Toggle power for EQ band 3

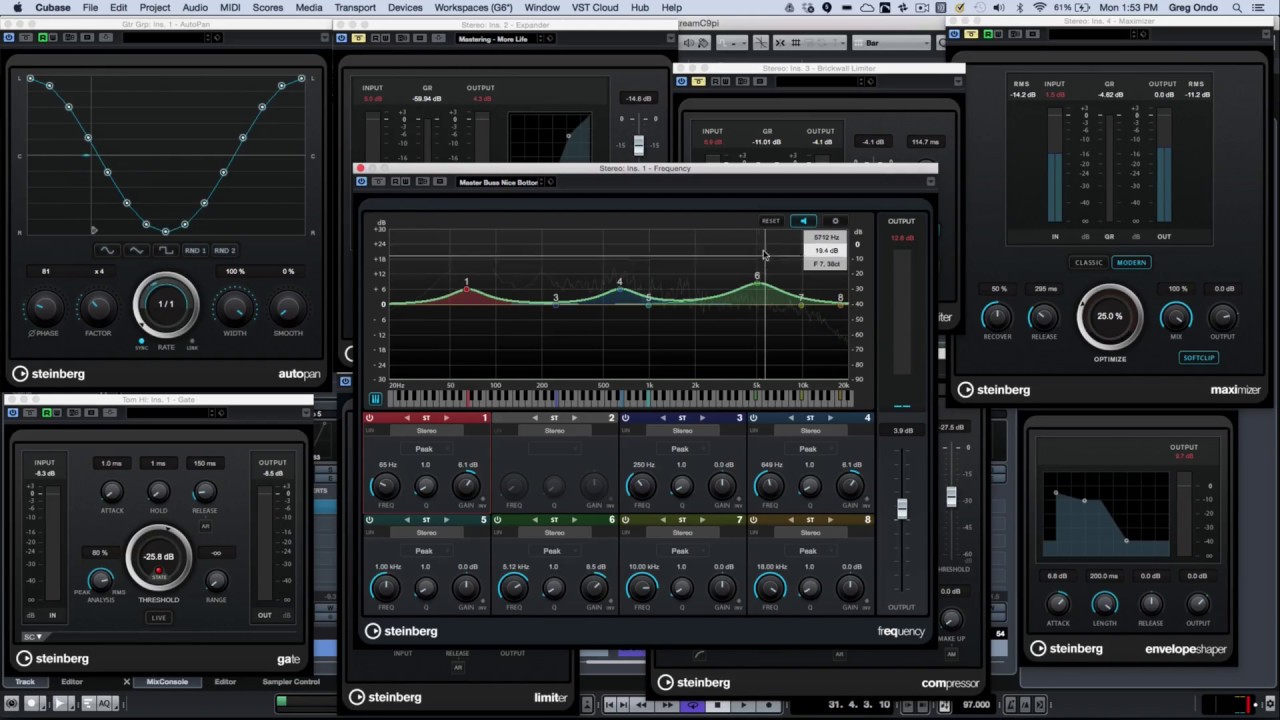[626, 418]
